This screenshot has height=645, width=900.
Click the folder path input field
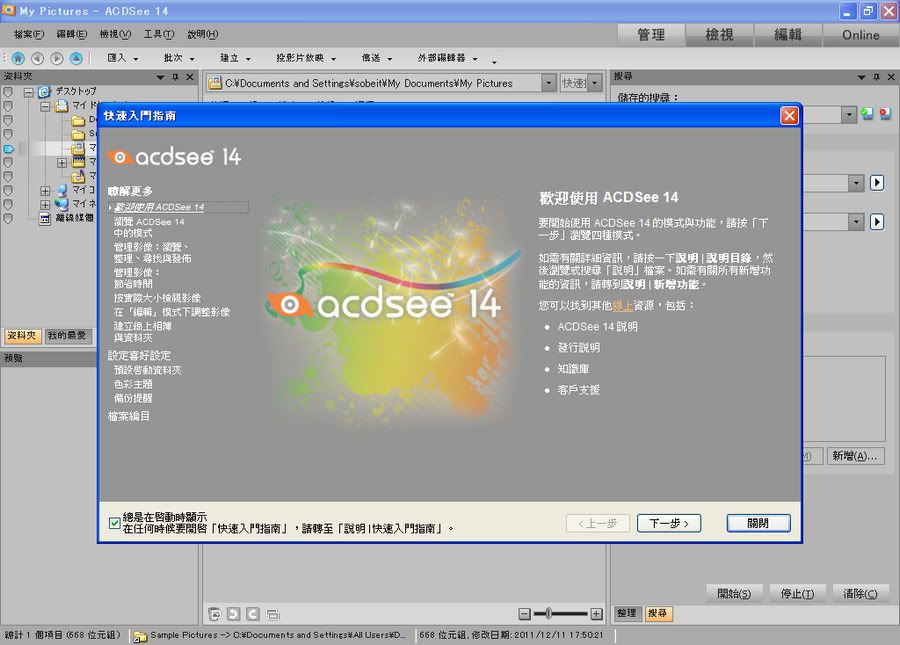(x=375, y=83)
